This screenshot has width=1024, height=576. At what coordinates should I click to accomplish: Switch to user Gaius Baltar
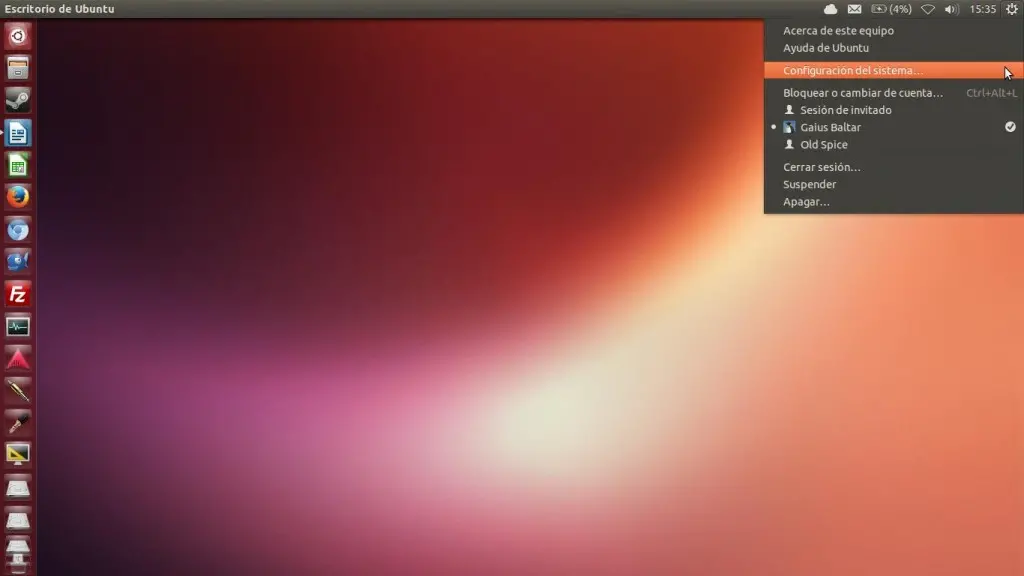pyautogui.click(x=893, y=127)
